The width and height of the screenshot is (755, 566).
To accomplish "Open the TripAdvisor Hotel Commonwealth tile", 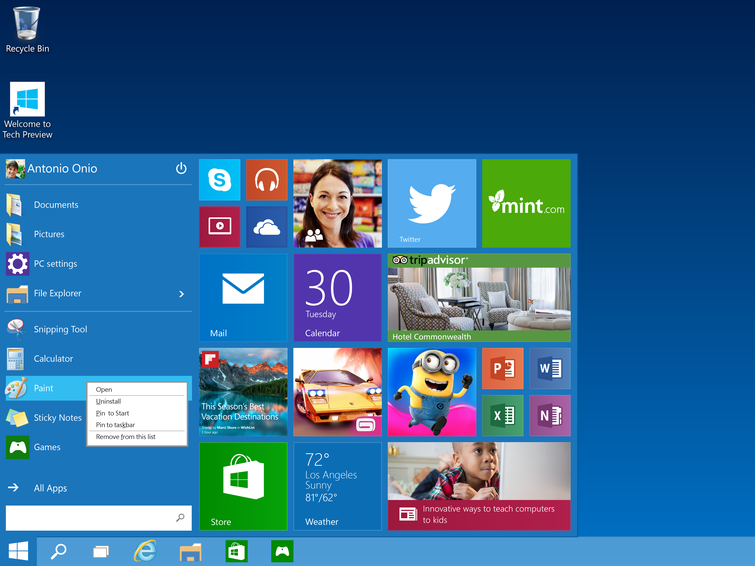I will click(x=479, y=298).
